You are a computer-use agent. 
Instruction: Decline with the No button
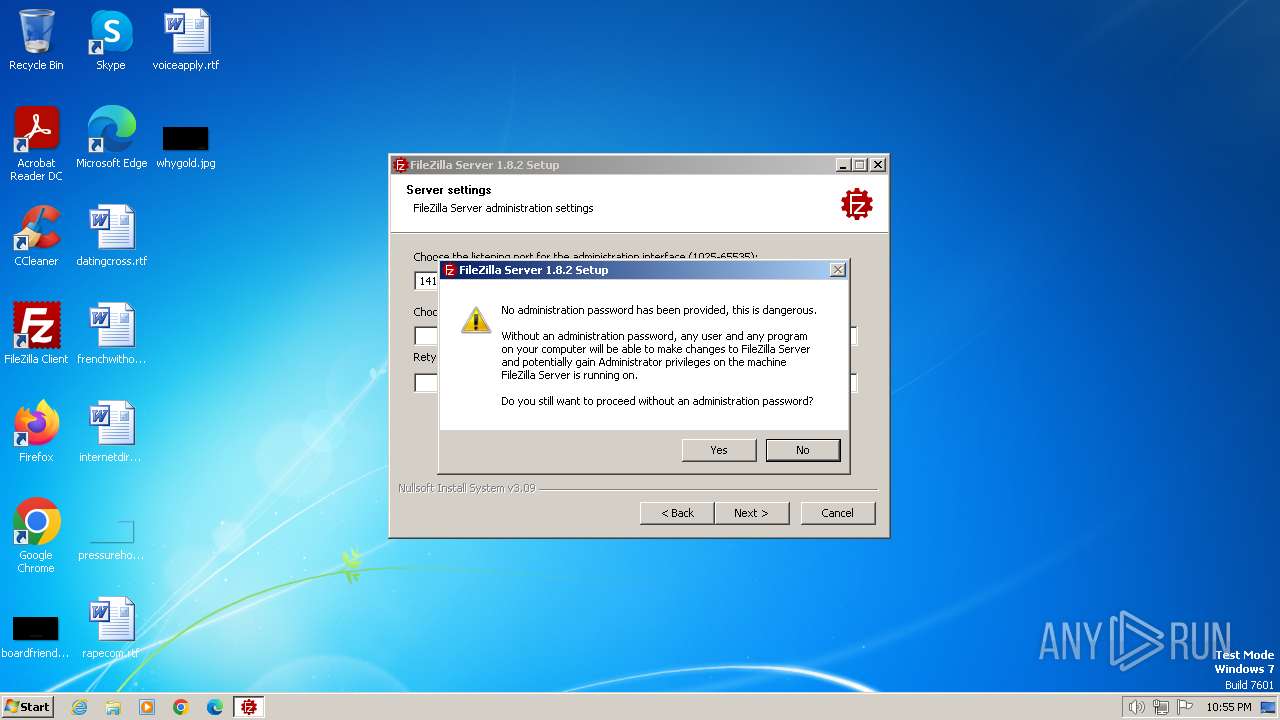coord(803,450)
